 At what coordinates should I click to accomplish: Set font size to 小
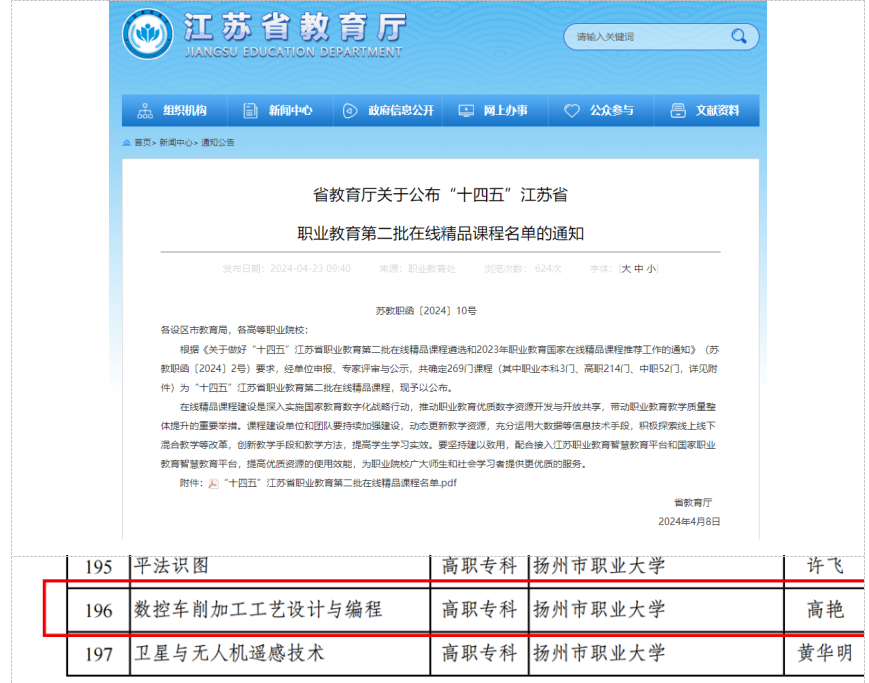(x=651, y=269)
